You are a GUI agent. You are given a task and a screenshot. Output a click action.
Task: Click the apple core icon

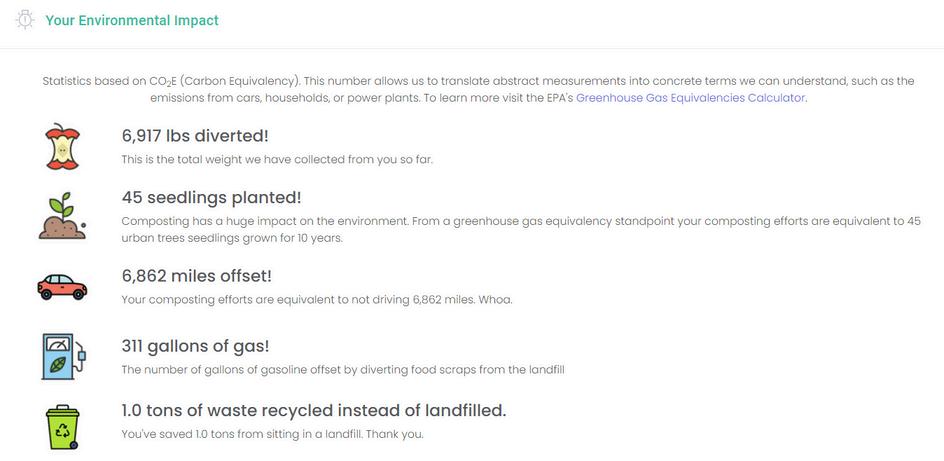[x=62, y=146]
